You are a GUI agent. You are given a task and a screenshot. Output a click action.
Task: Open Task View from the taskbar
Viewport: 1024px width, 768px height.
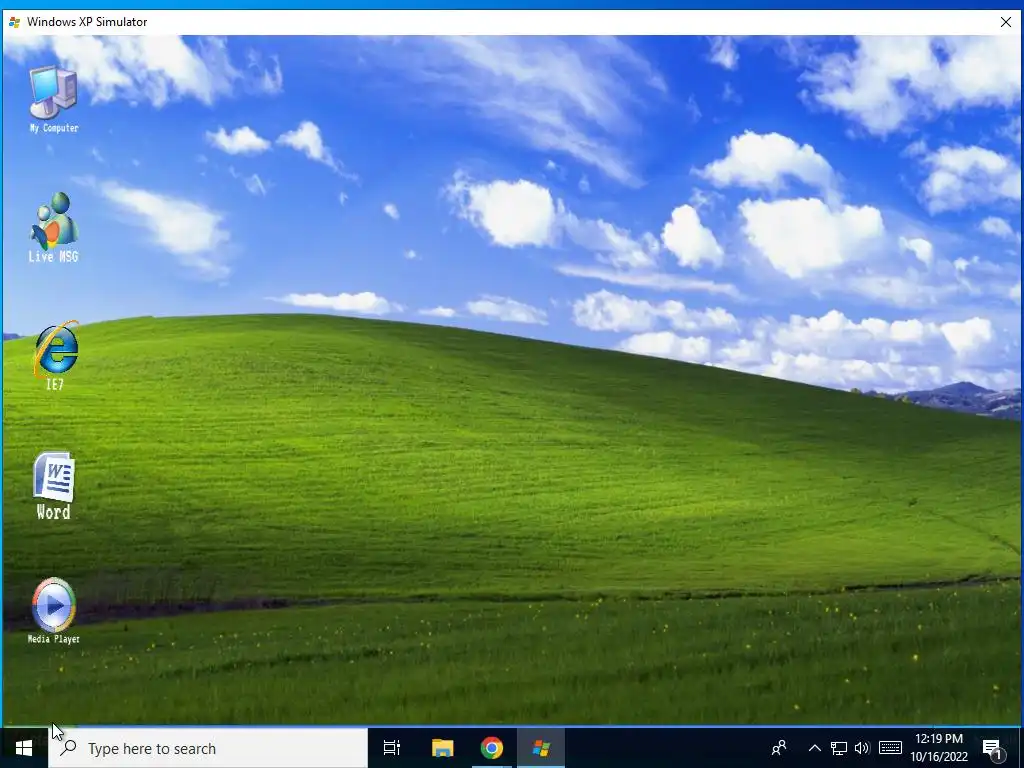pyautogui.click(x=392, y=748)
